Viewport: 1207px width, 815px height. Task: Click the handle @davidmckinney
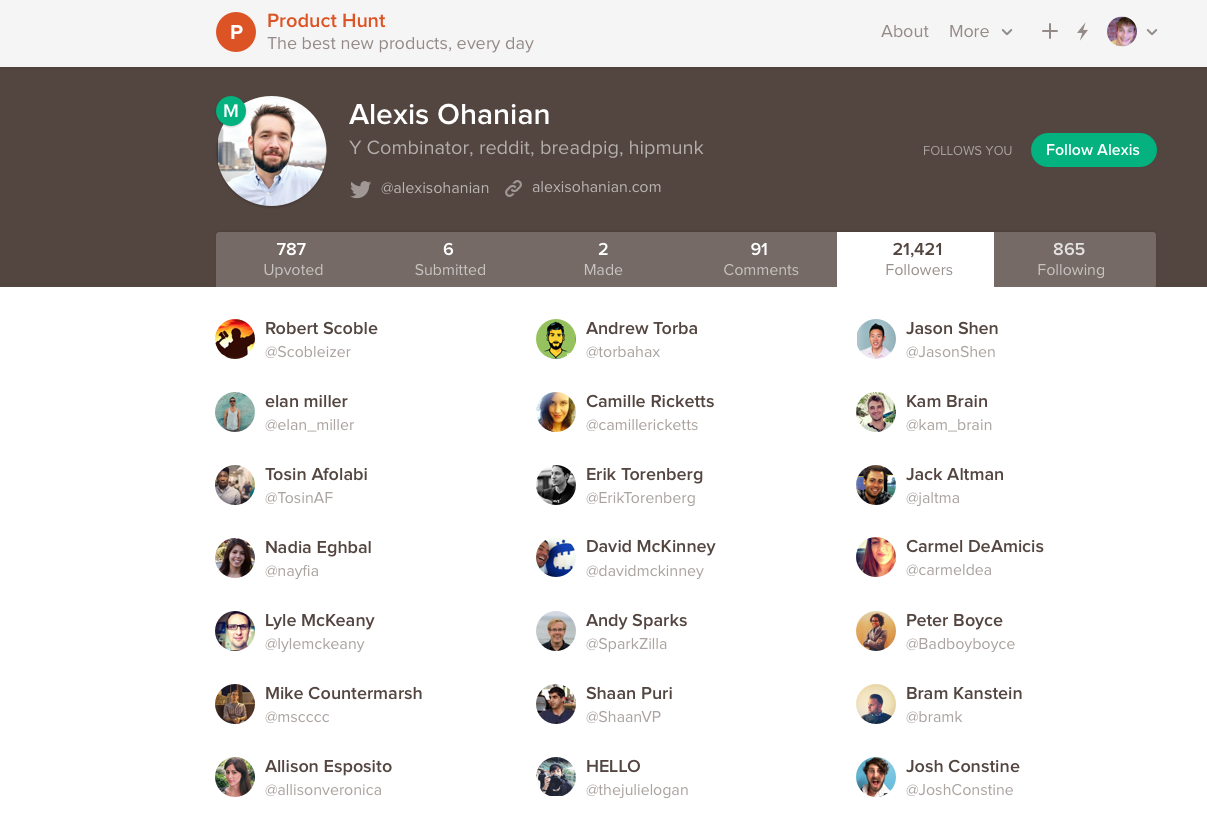pyautogui.click(x=645, y=571)
